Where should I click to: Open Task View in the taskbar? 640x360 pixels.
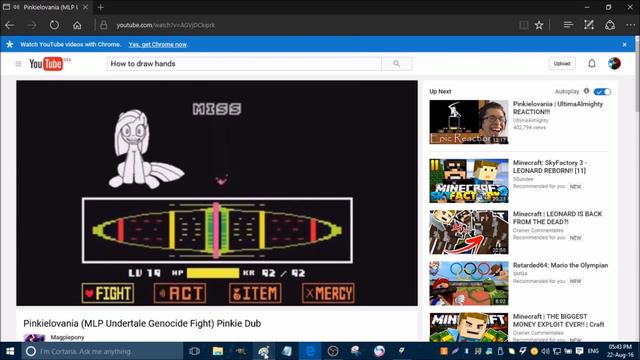tap(195, 351)
